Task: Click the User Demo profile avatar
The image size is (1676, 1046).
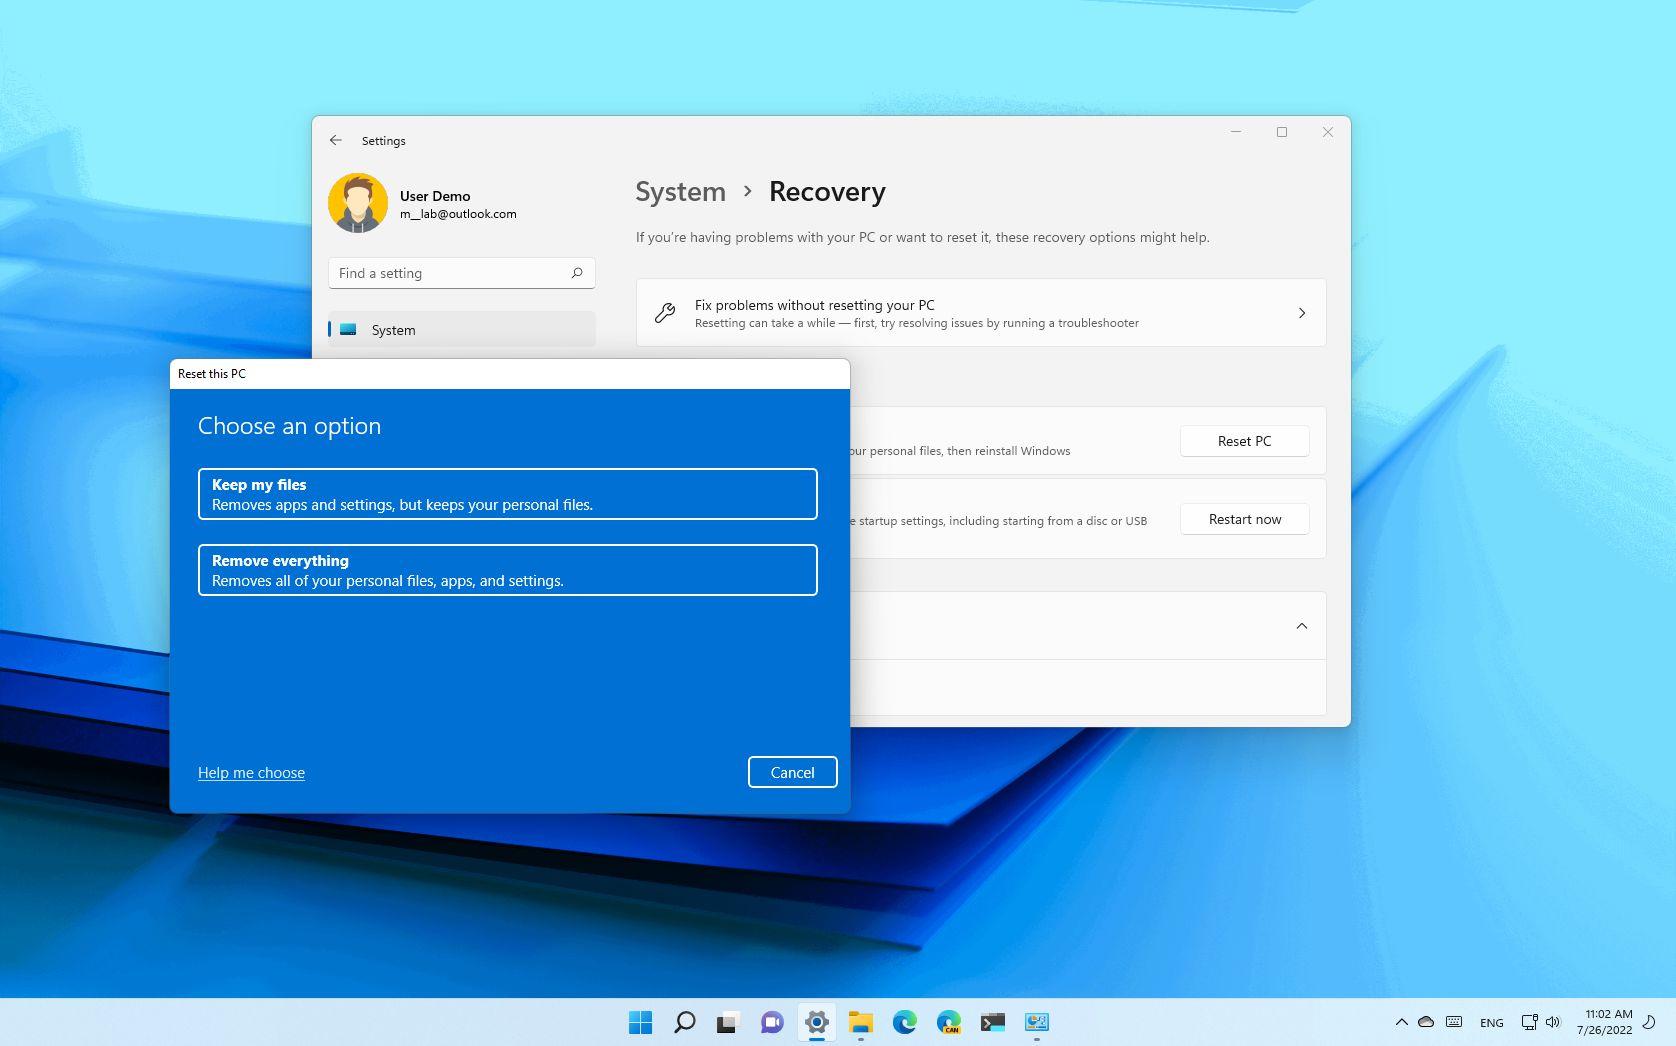Action: pyautogui.click(x=357, y=203)
